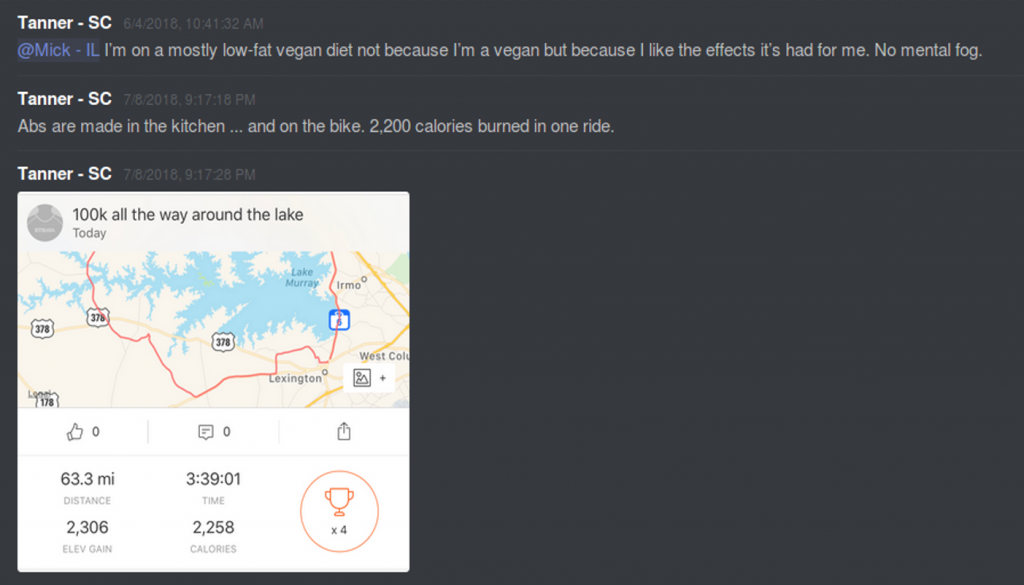Click Tanner - SC username above the vegan diet message

tap(64, 23)
